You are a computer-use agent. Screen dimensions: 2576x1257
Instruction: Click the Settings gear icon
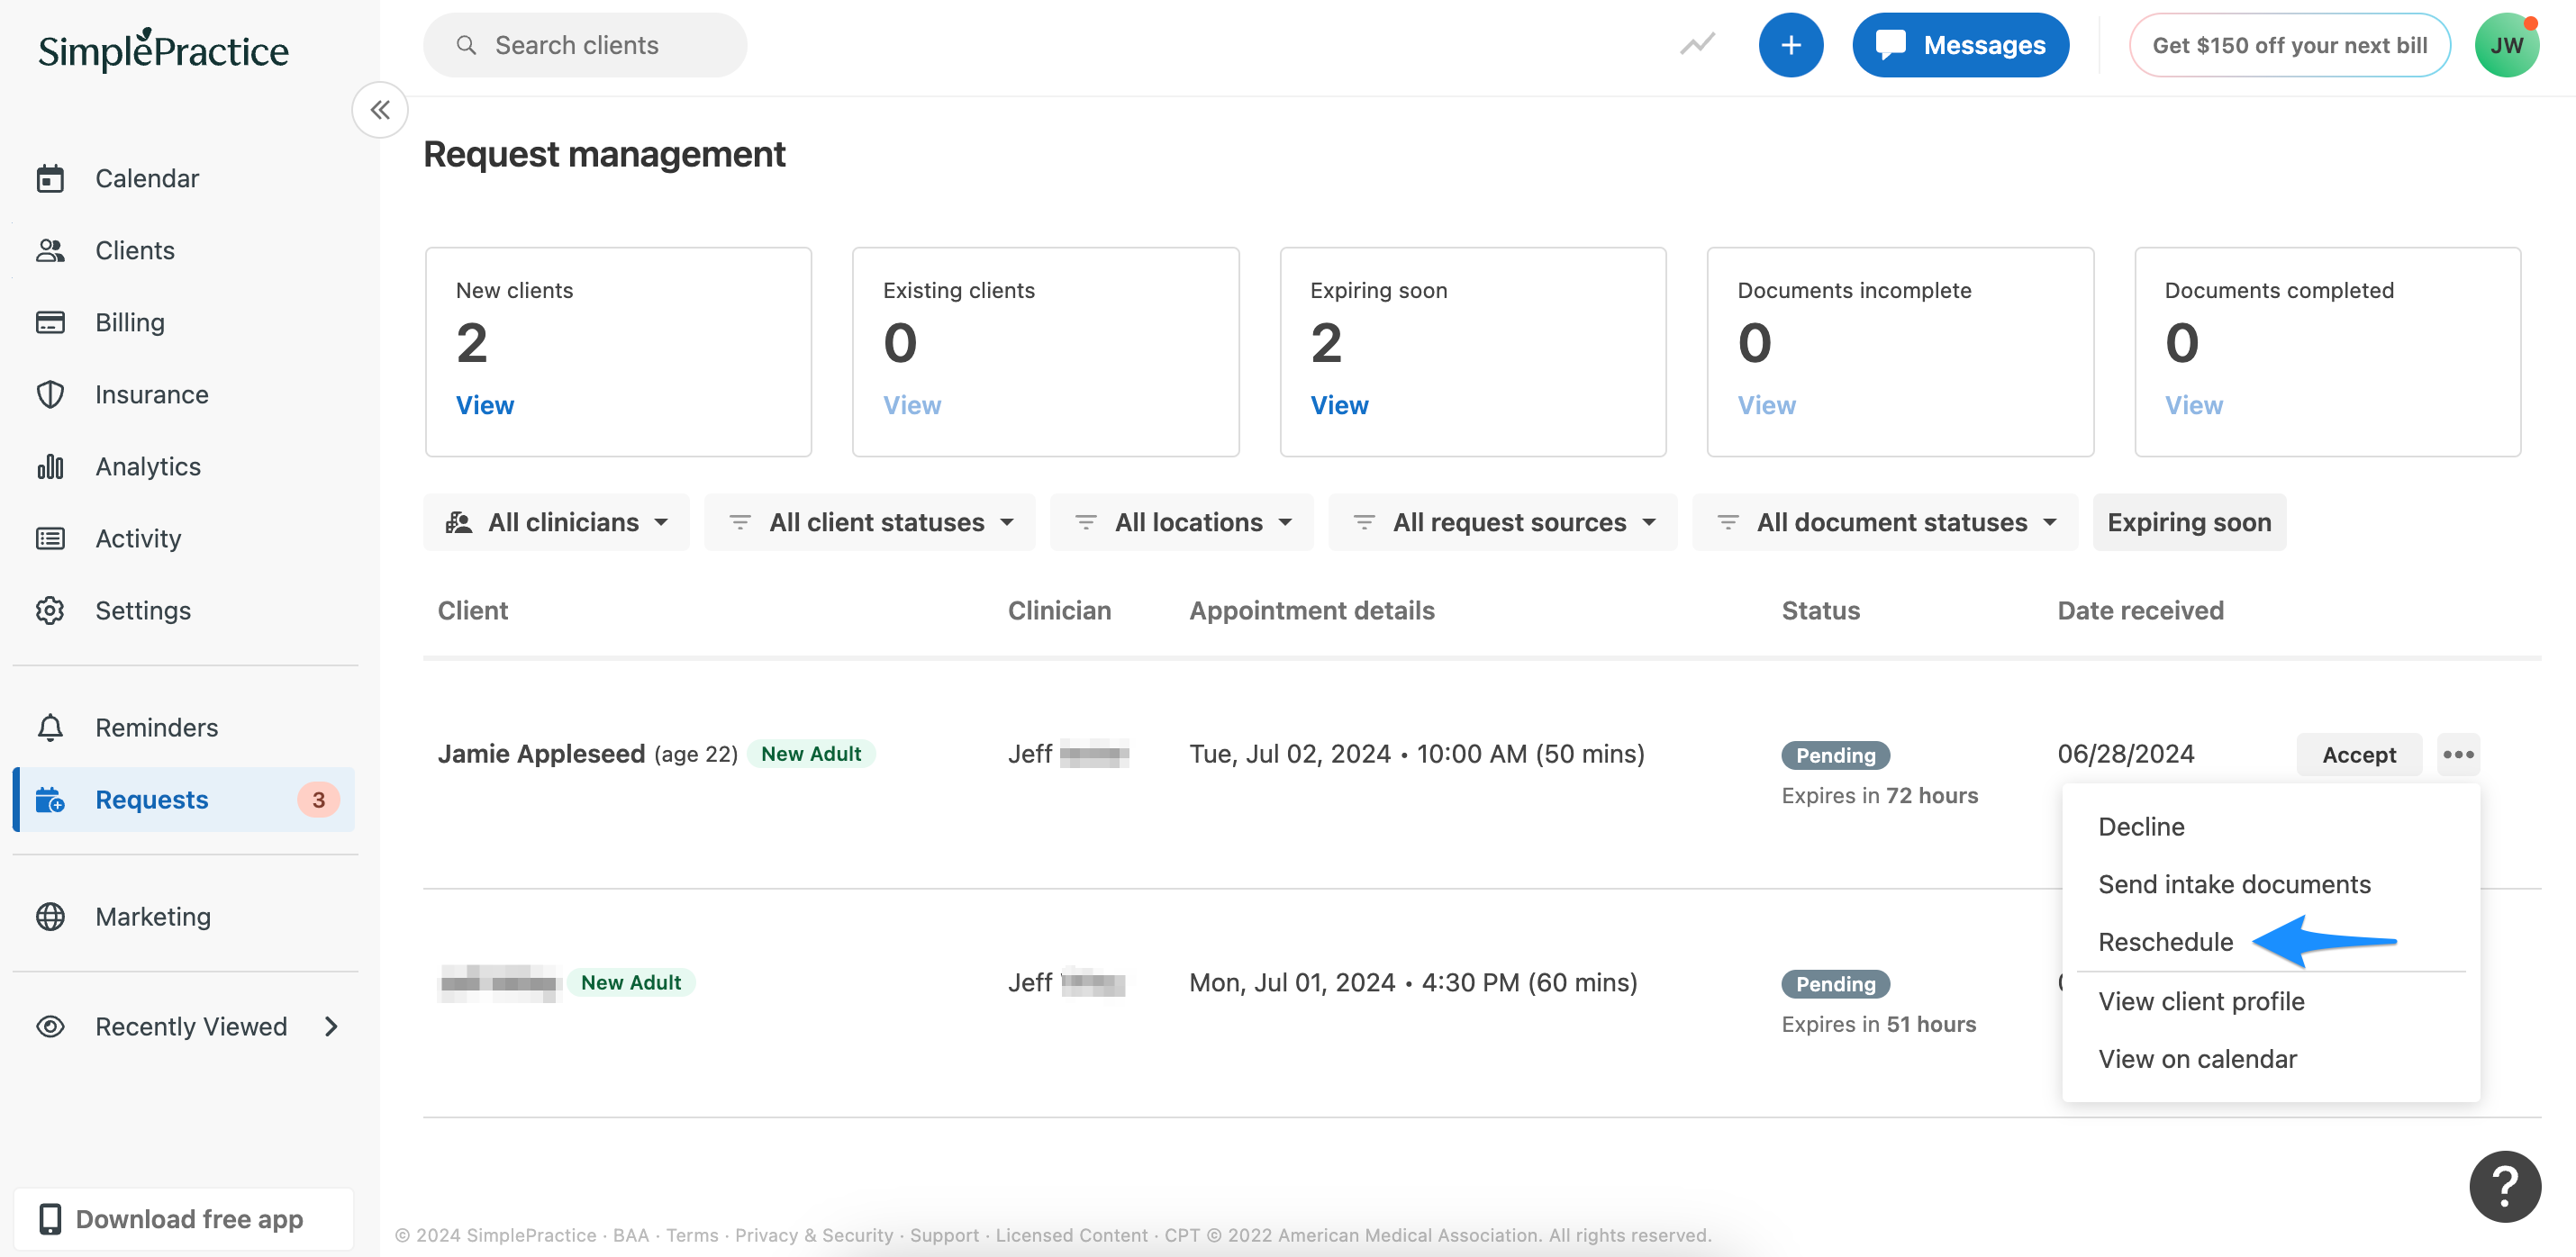[50, 610]
